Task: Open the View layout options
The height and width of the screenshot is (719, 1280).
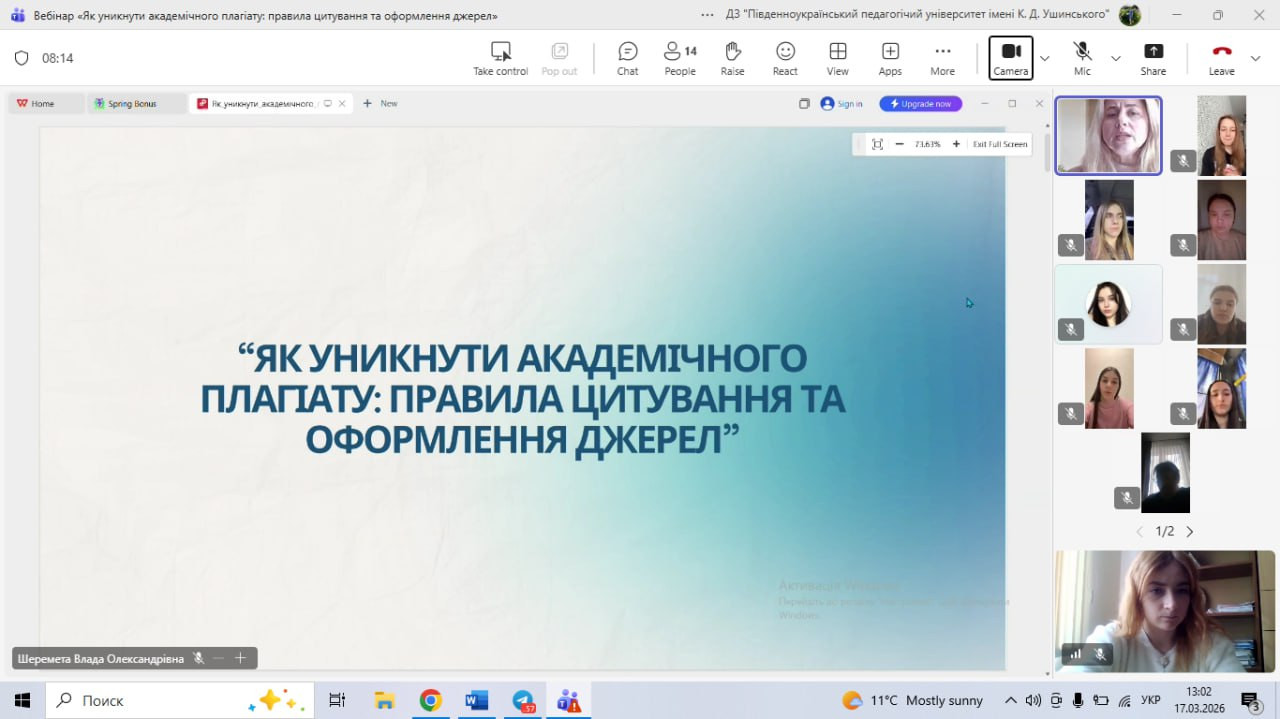Action: pos(837,58)
